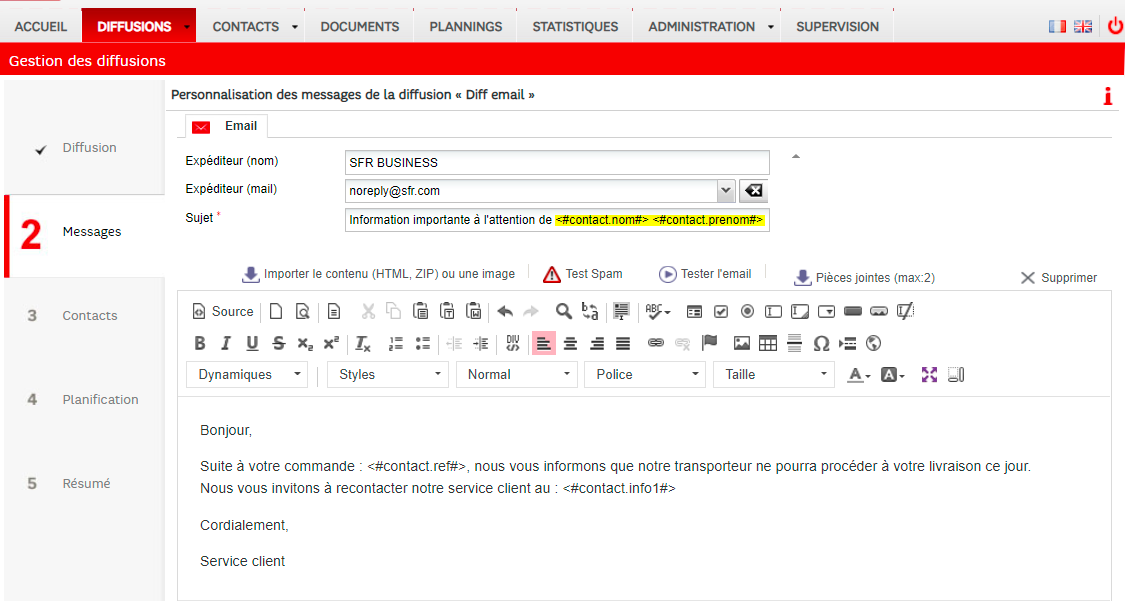Insert a table into the email body
The height and width of the screenshot is (601, 1125).
coord(768,343)
